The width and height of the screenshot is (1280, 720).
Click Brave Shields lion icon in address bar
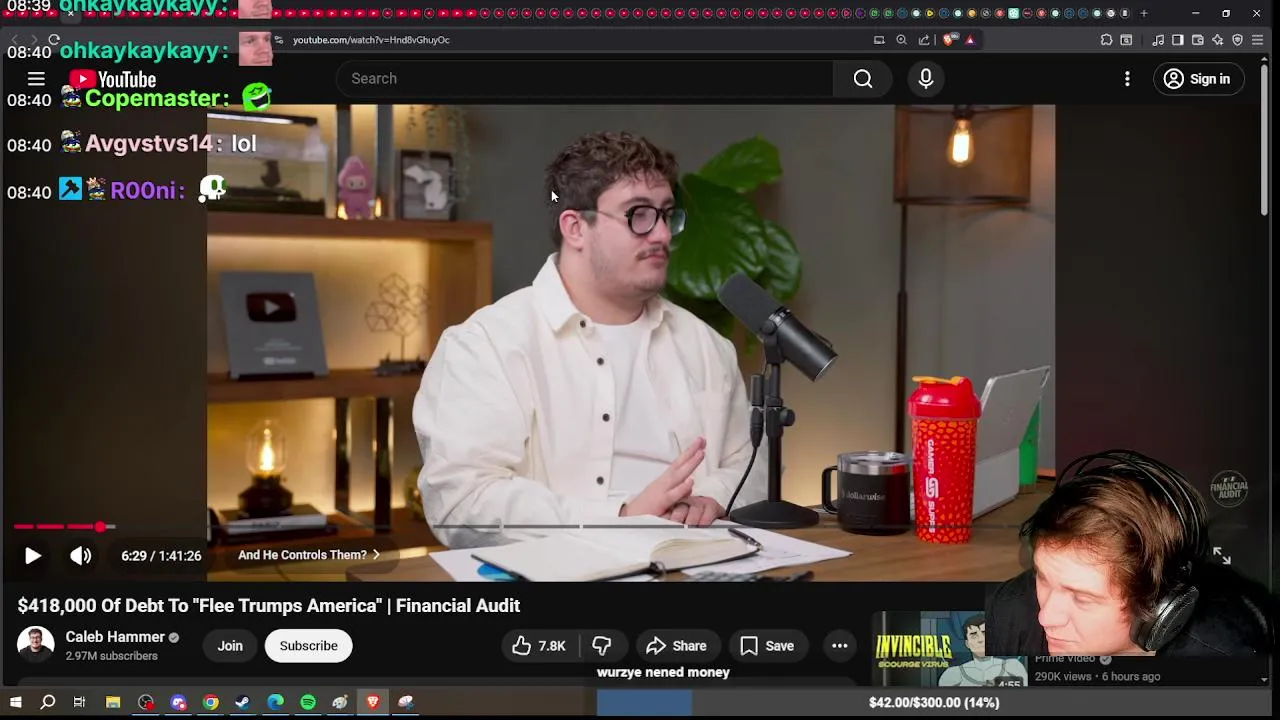[949, 40]
